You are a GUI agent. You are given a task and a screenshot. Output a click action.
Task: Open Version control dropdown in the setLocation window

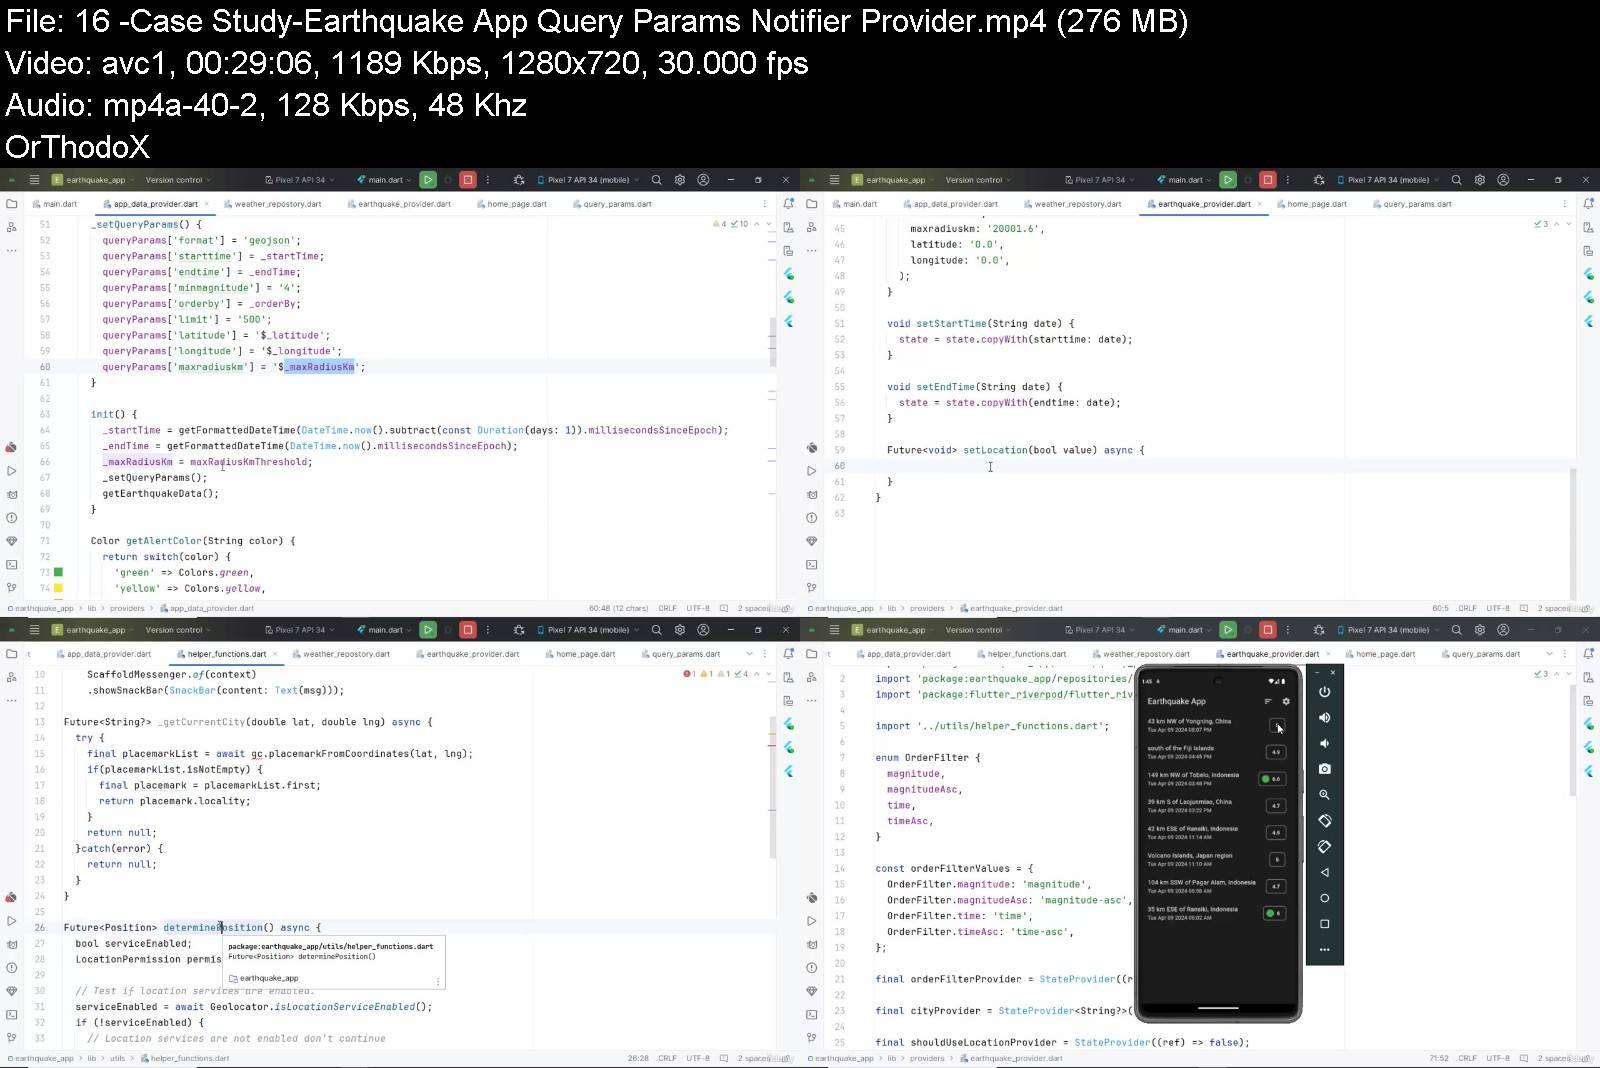[978, 180]
